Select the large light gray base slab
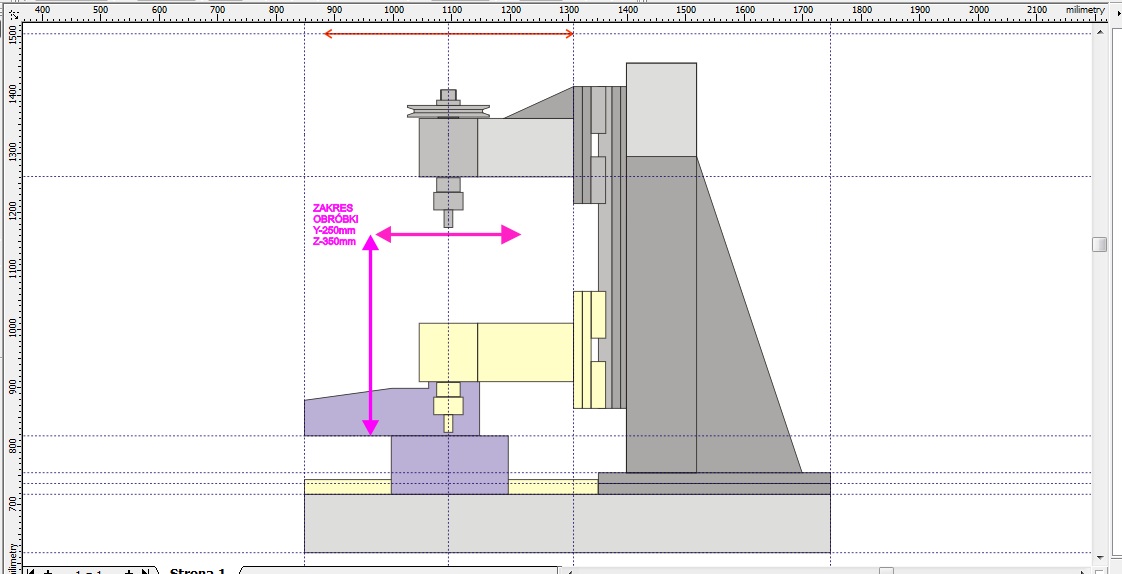The width and height of the screenshot is (1122, 574). point(566,523)
